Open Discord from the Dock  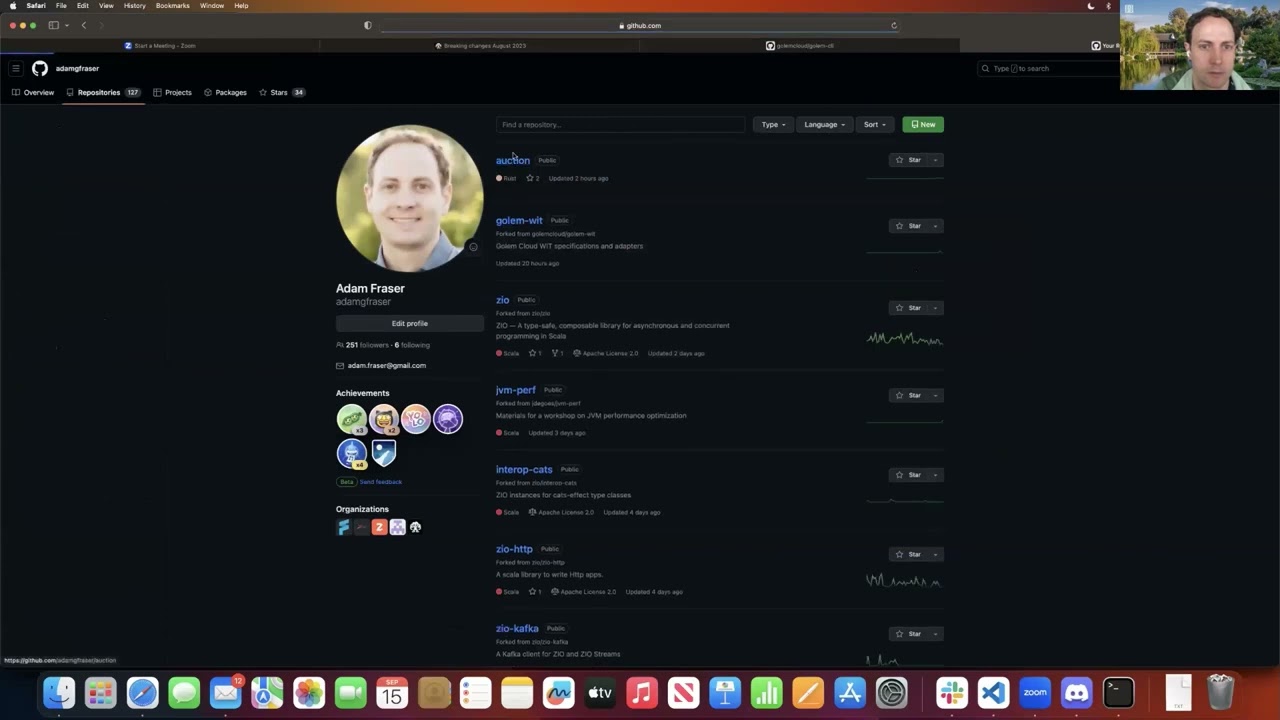point(1076,692)
